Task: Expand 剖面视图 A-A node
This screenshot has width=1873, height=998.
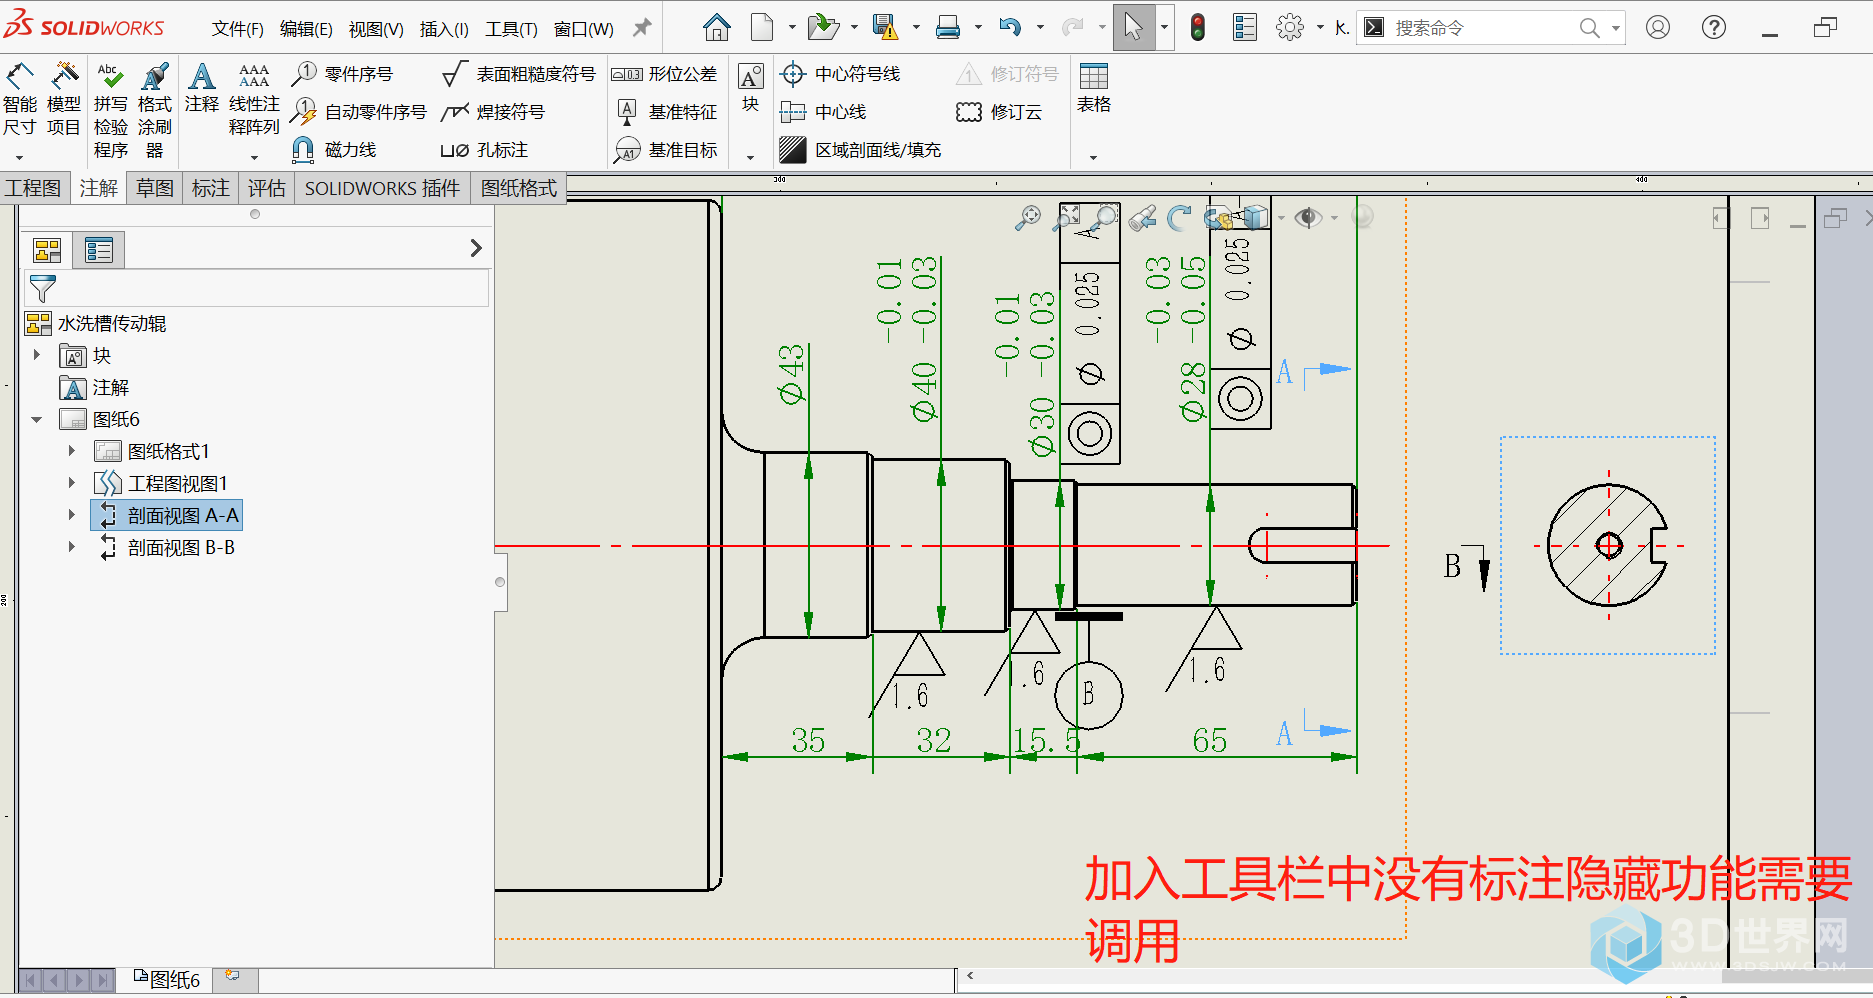Action: [71, 515]
